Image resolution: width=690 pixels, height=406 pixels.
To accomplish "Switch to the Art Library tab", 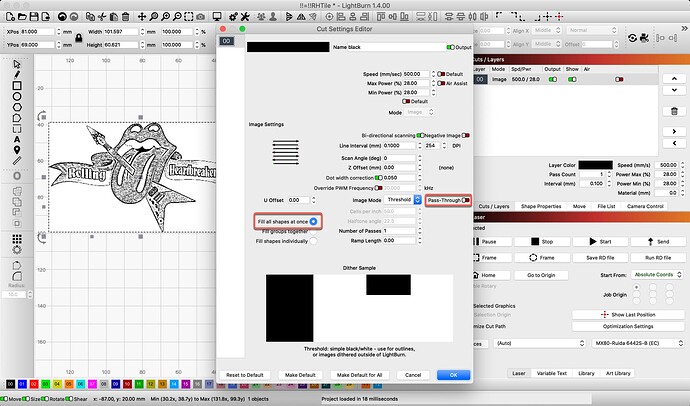I will [618, 373].
